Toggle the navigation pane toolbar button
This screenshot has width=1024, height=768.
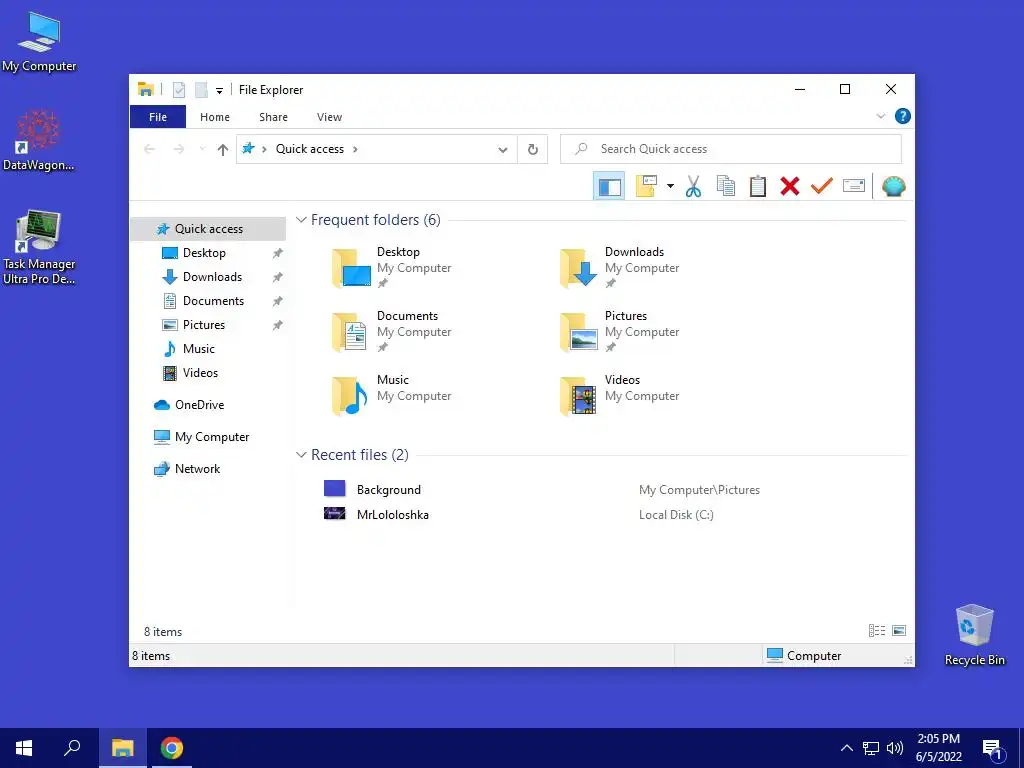point(609,187)
